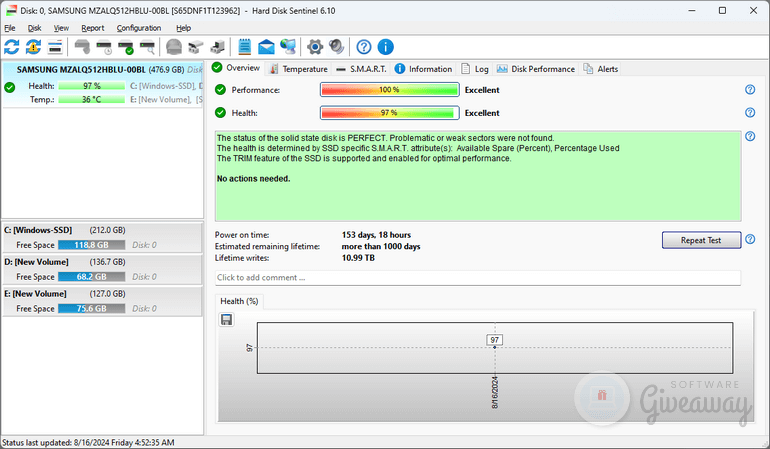
Task: Click help icon beside Performance bar
Action: [750, 89]
